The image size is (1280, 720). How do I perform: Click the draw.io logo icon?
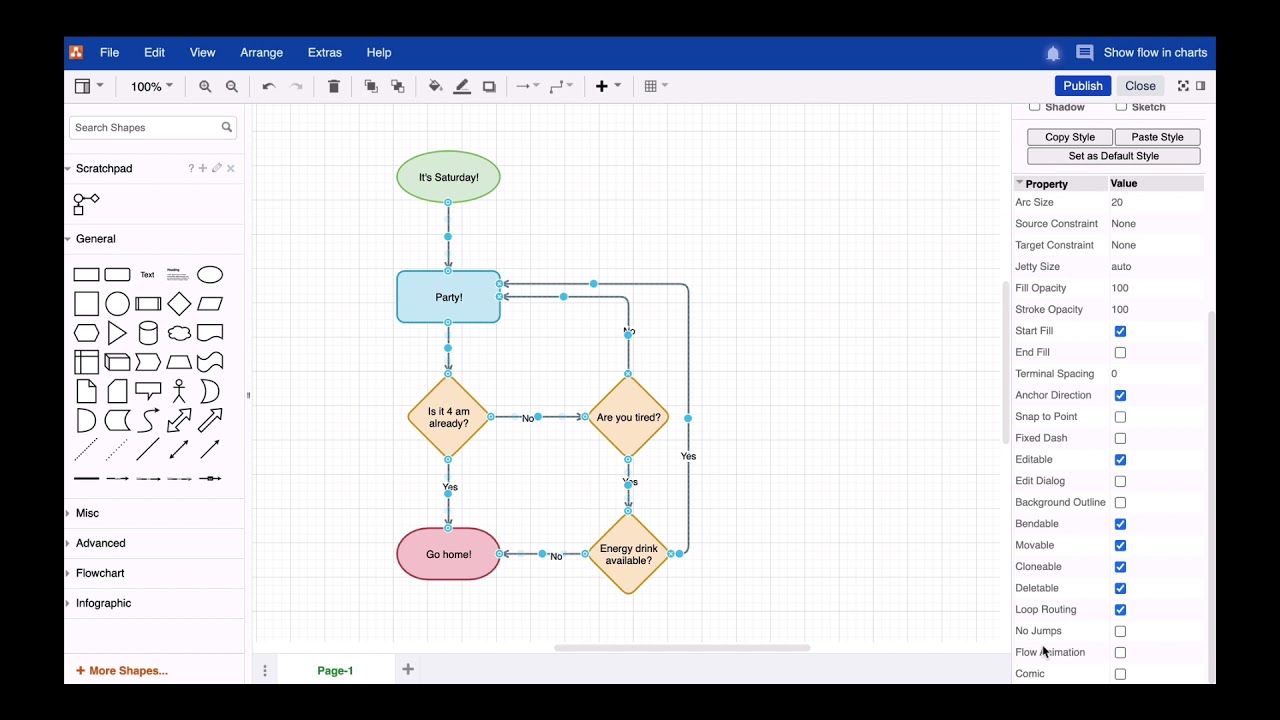click(x=76, y=52)
